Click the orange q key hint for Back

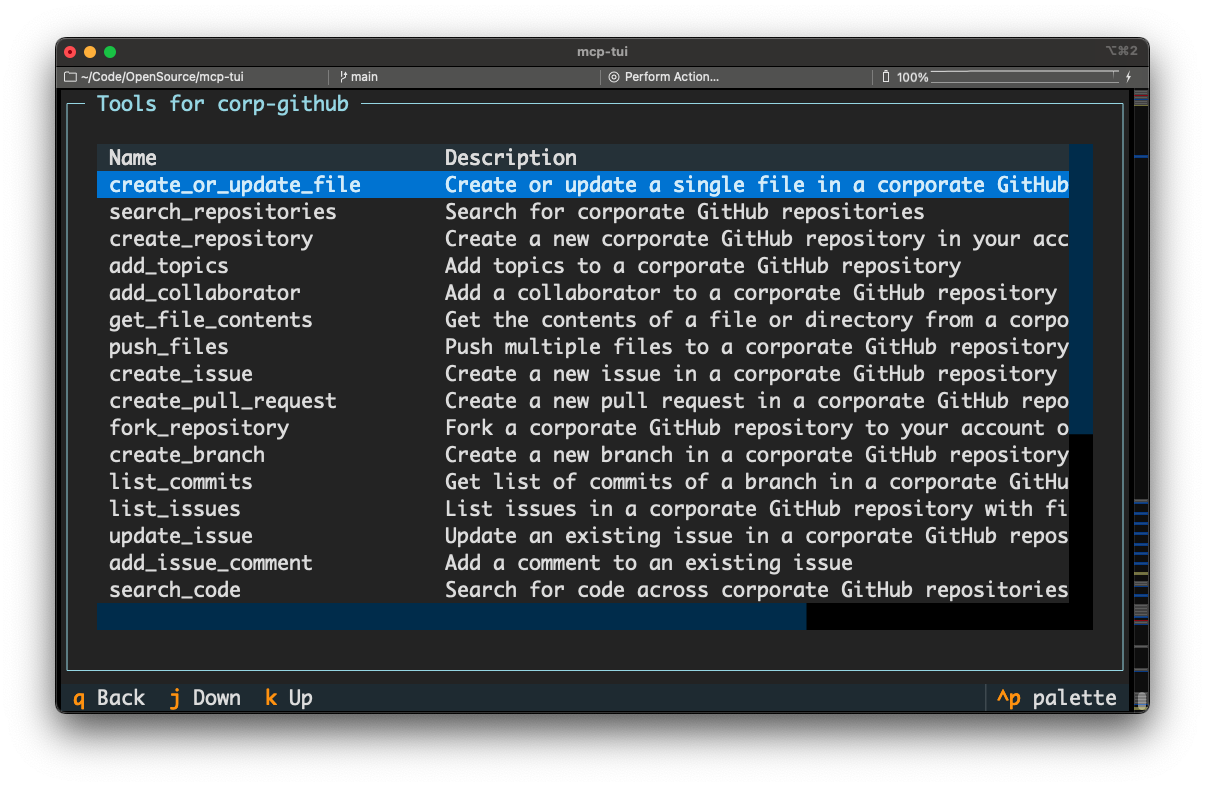pos(78,697)
